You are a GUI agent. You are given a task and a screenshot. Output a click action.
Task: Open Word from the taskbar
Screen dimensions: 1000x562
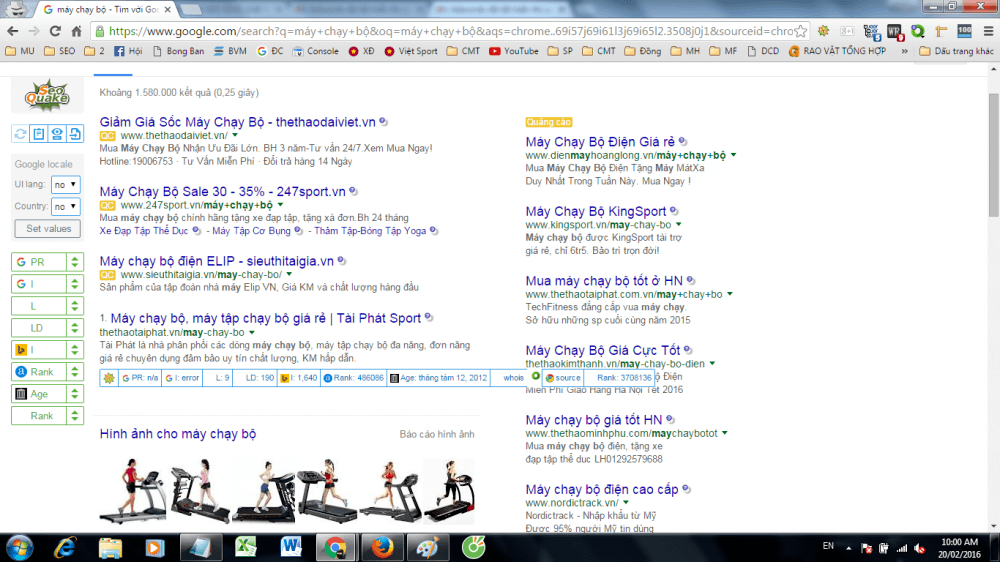291,547
